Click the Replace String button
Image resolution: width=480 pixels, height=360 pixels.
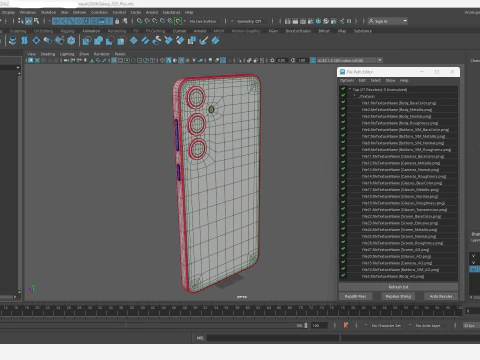pos(398,296)
